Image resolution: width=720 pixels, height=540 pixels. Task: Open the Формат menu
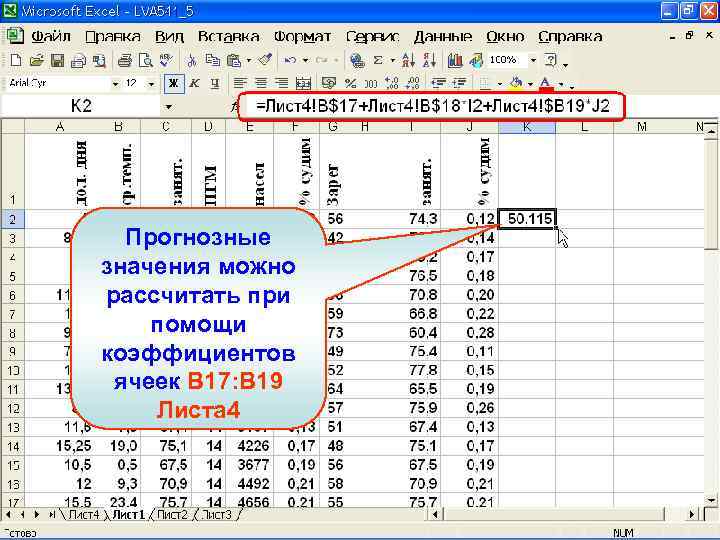(302, 37)
